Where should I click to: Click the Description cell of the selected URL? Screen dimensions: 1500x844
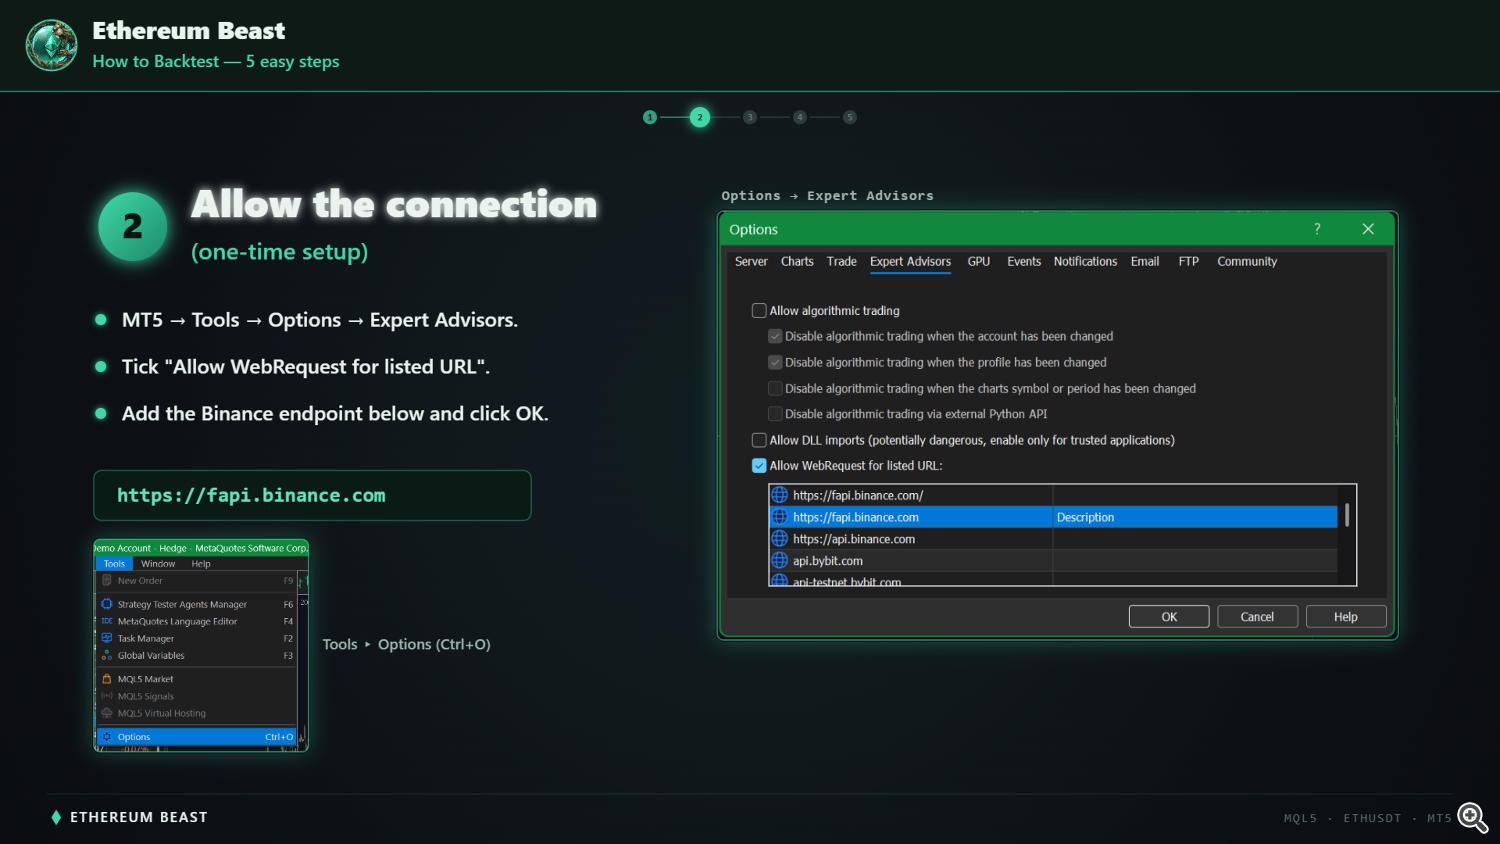[1195, 517]
